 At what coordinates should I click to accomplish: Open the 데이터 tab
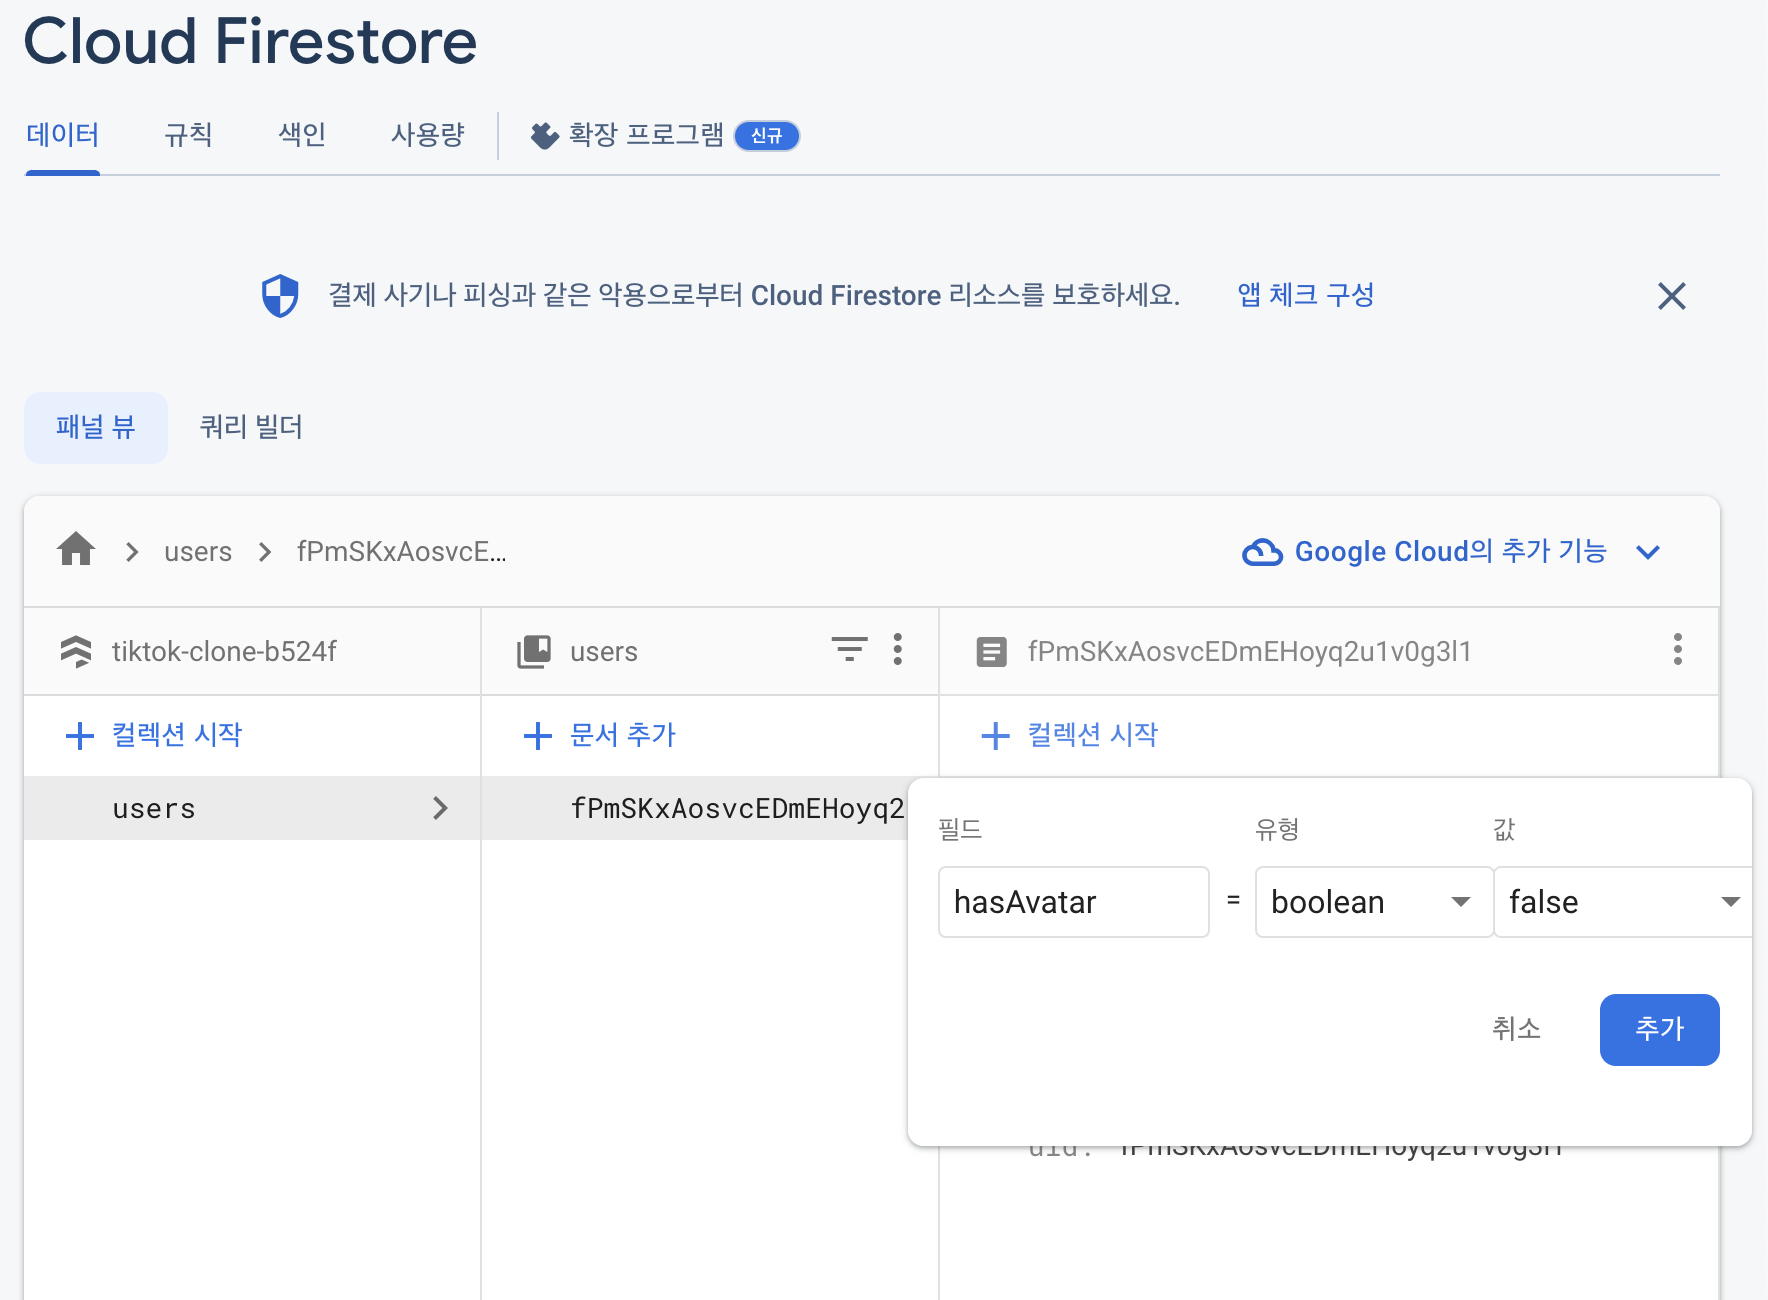pos(62,135)
